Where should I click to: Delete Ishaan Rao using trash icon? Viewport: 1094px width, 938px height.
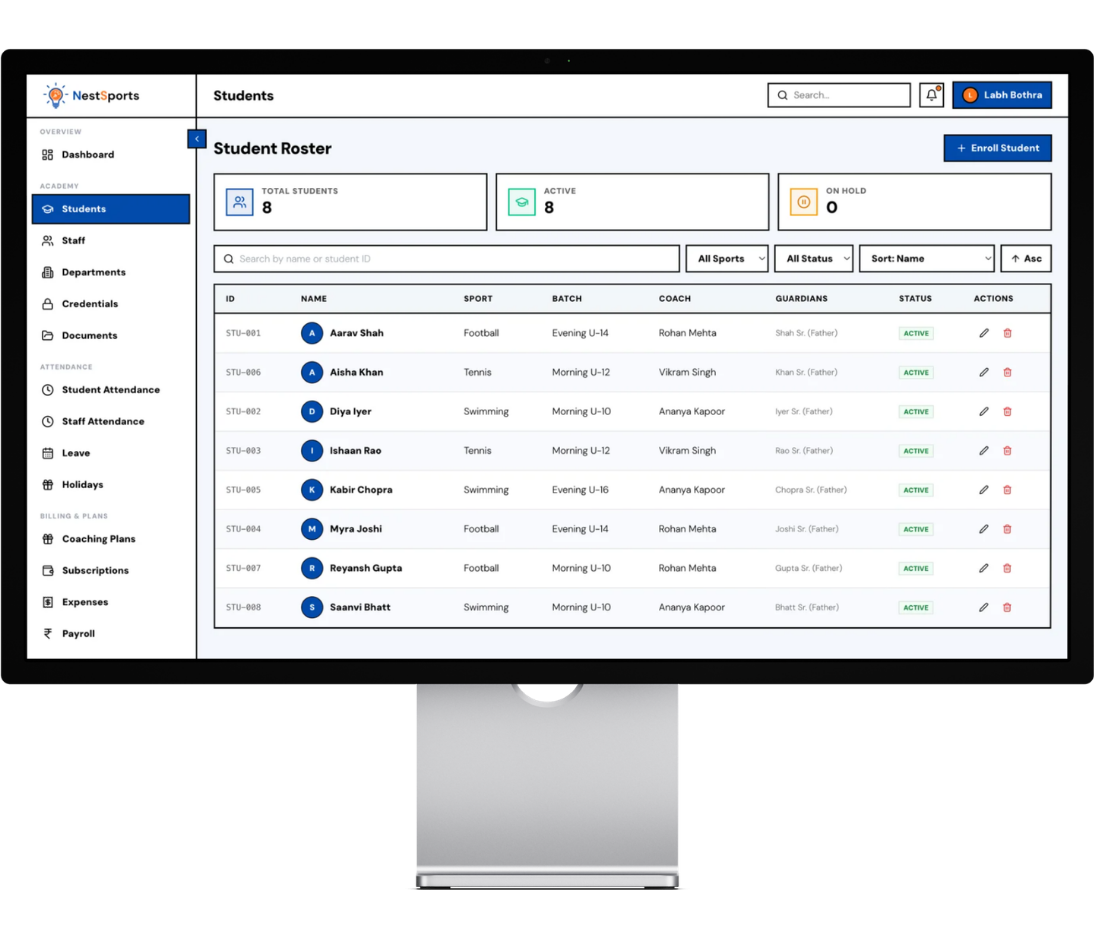[x=1007, y=450]
